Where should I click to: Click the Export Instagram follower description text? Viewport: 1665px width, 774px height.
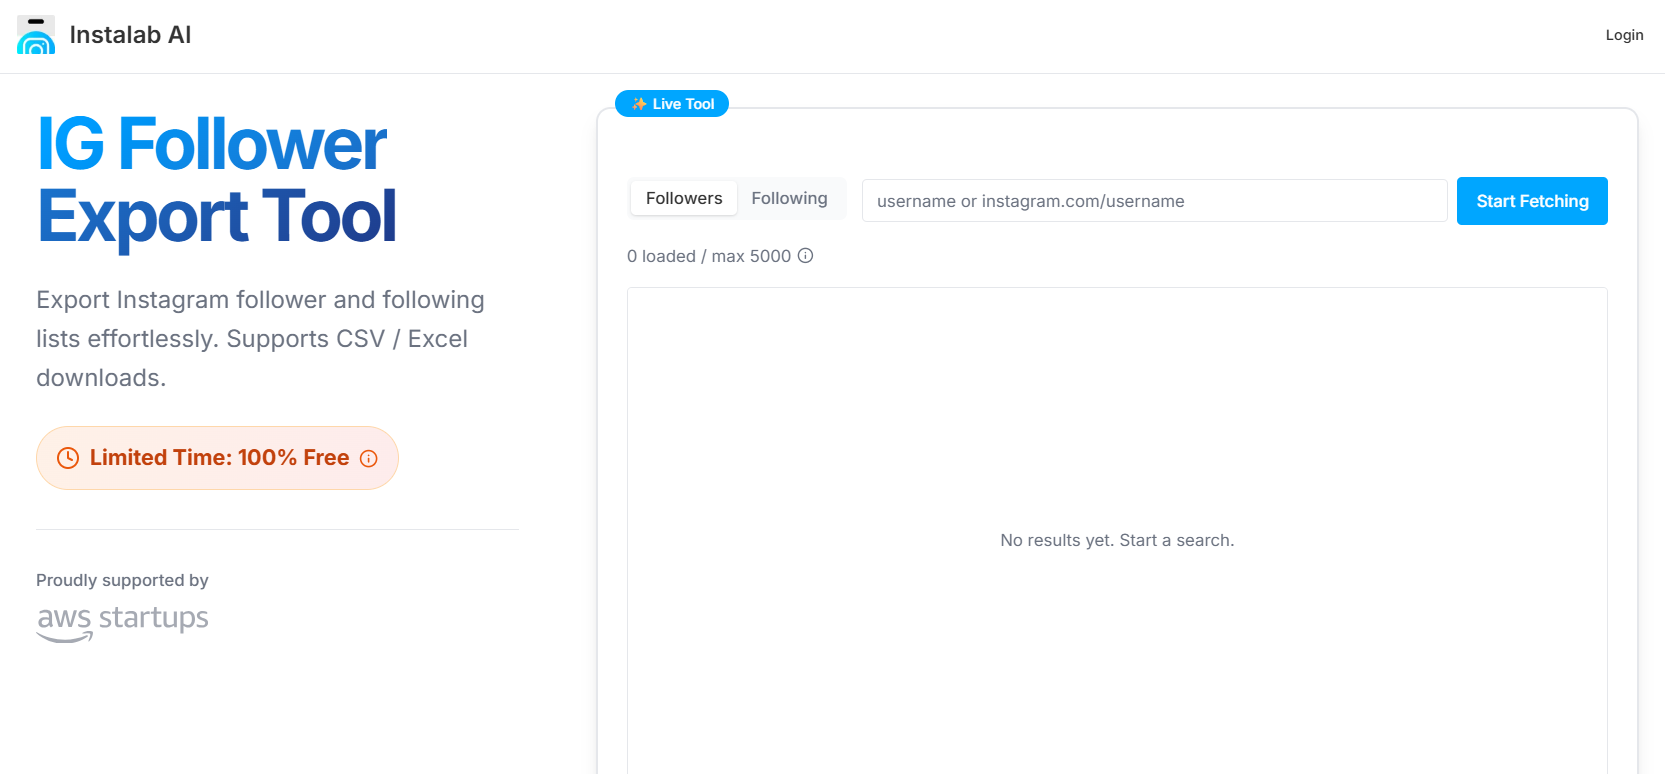260,339
